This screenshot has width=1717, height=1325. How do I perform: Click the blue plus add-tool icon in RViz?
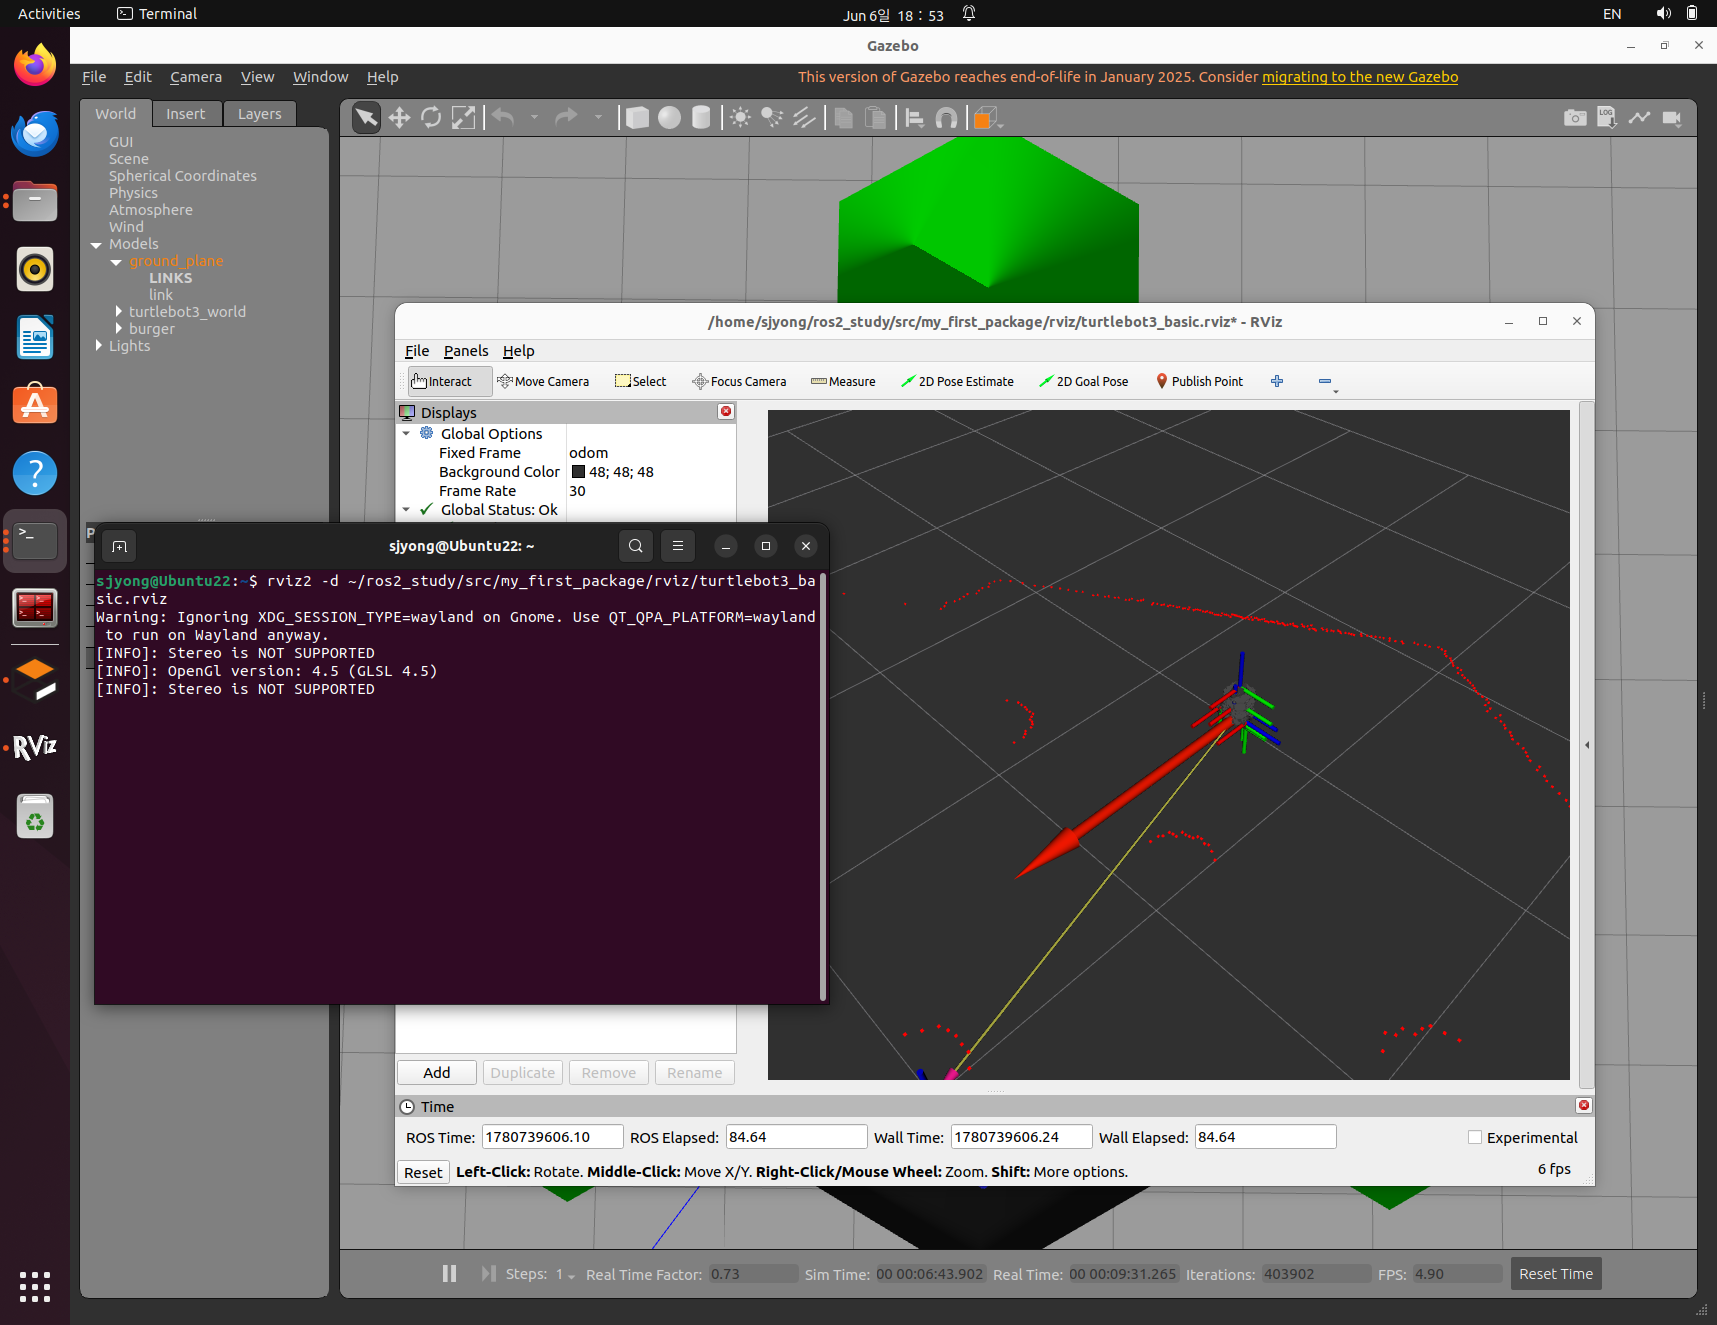pos(1277,381)
